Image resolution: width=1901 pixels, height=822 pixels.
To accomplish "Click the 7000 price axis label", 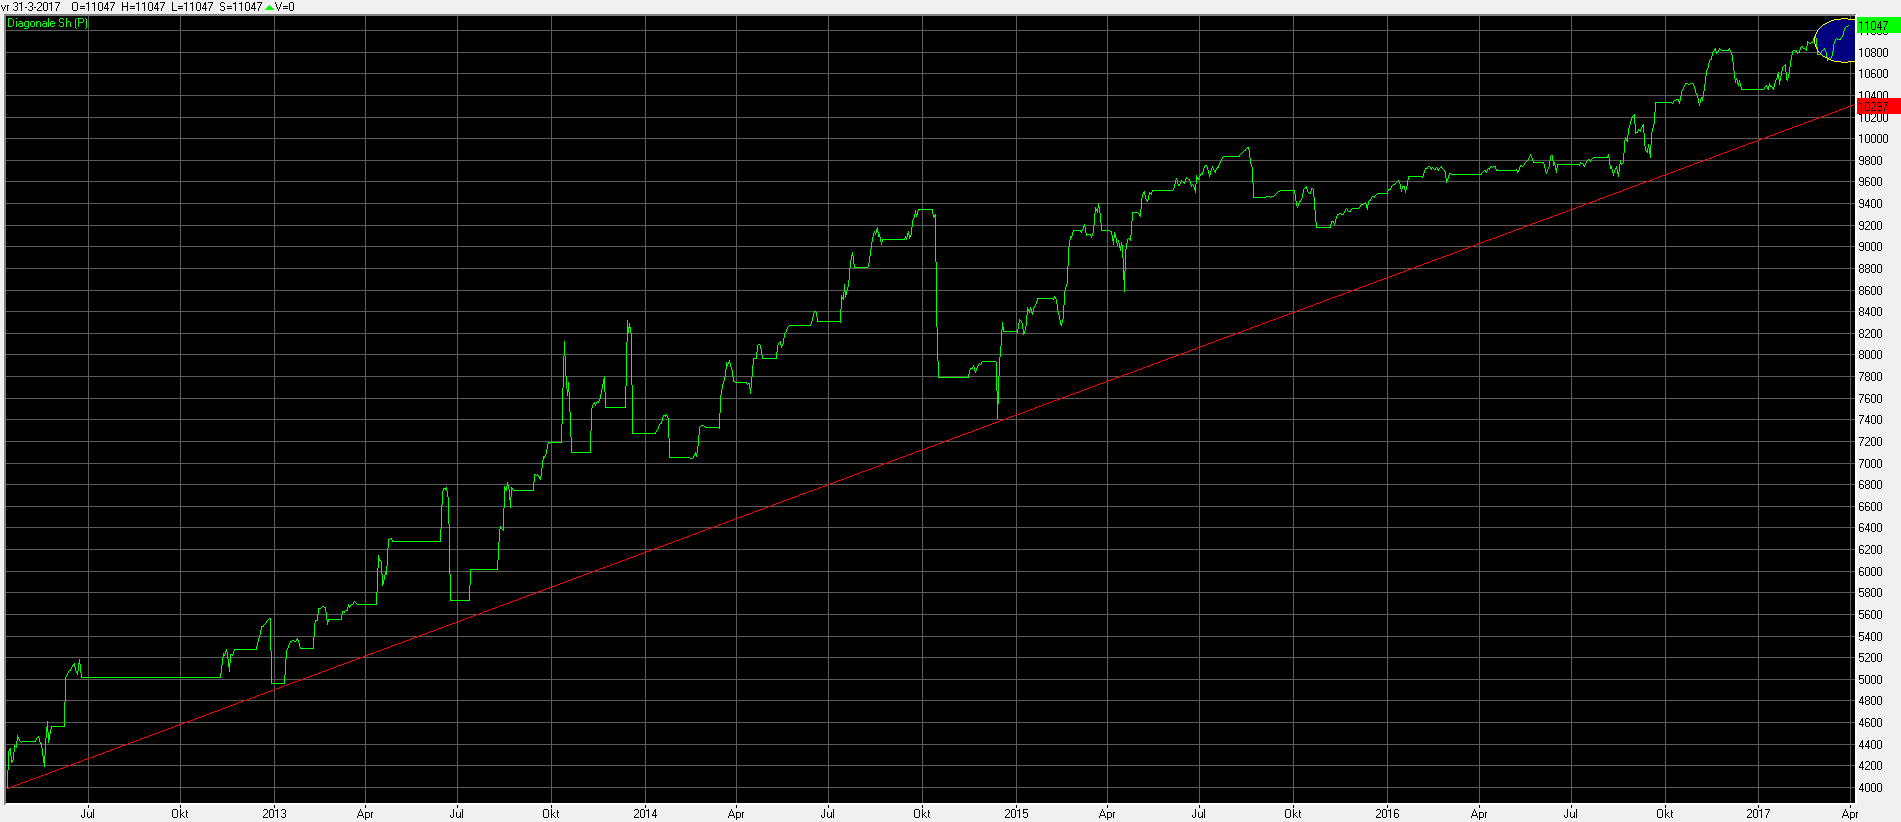I will [1870, 463].
